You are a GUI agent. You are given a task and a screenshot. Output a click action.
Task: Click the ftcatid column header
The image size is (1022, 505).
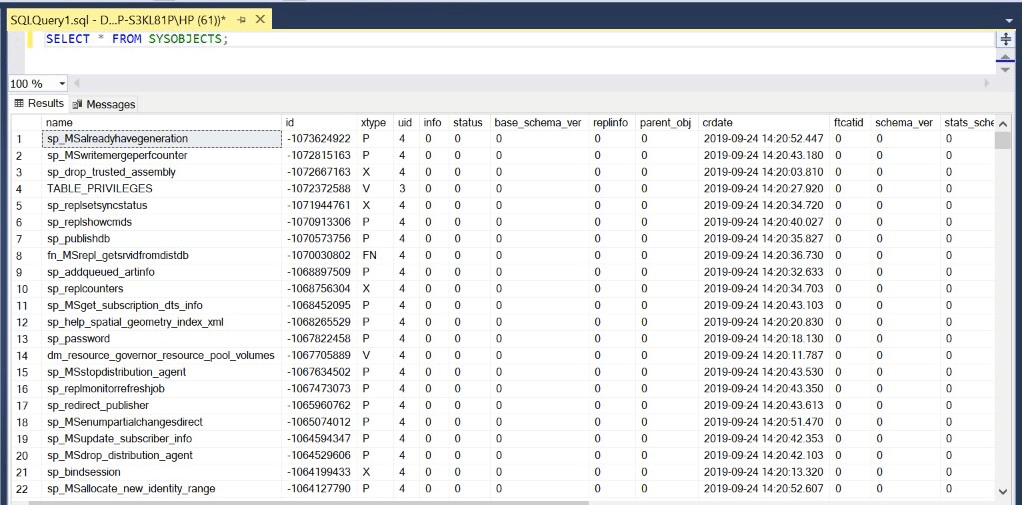click(x=850, y=123)
